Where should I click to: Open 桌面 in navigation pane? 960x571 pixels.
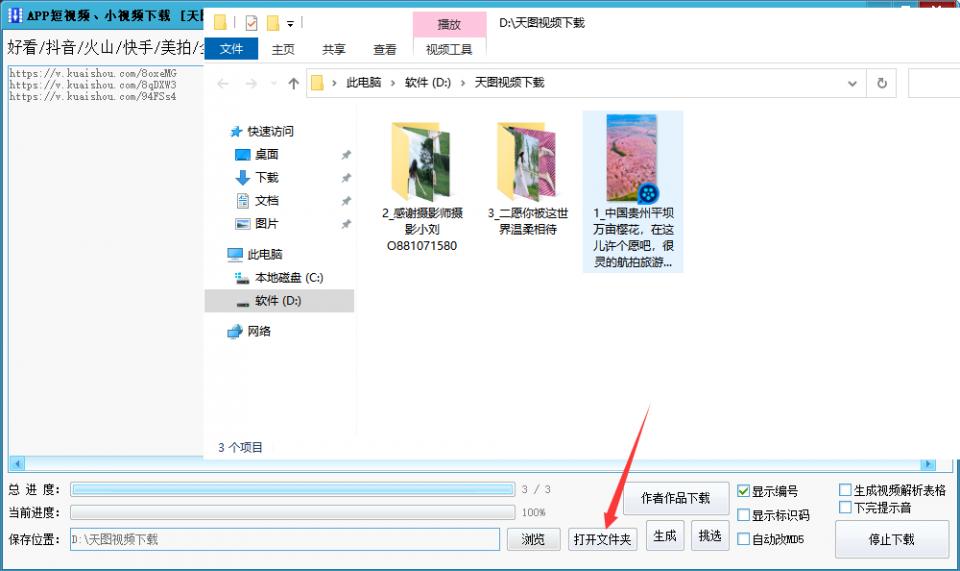coord(266,154)
